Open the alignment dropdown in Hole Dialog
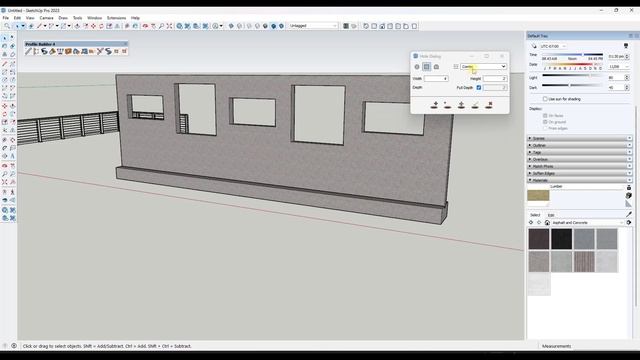This screenshot has width=640, height=360. click(x=484, y=67)
